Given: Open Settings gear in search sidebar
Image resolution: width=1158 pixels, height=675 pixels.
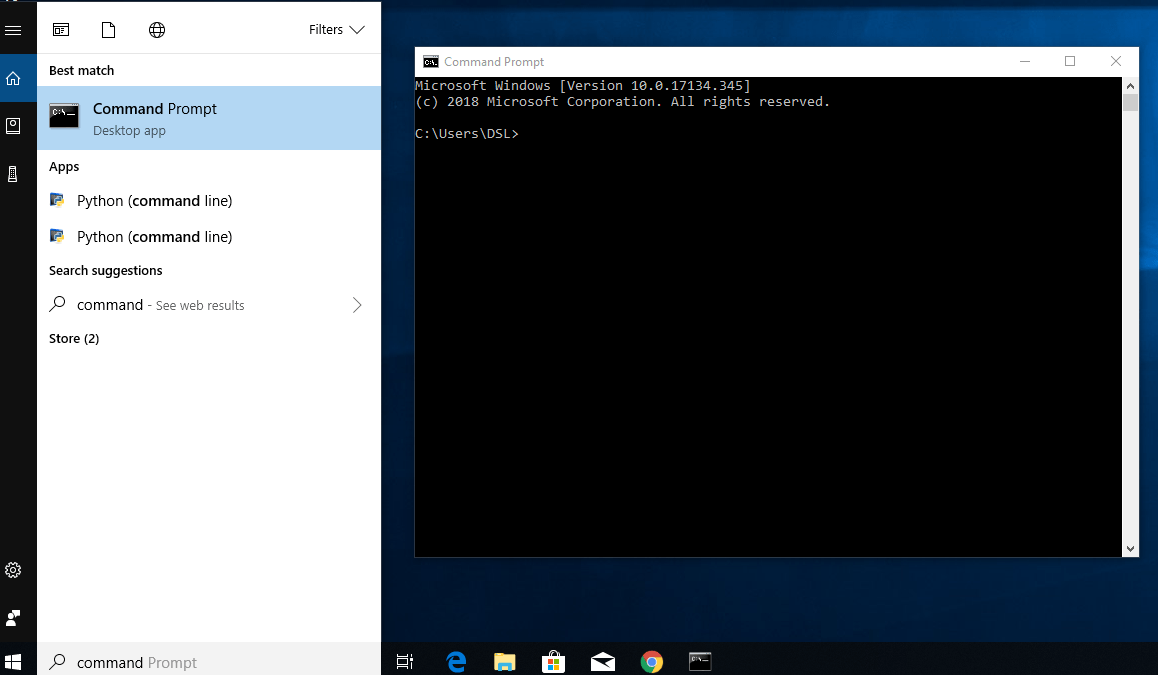Looking at the screenshot, I should pos(13,570).
